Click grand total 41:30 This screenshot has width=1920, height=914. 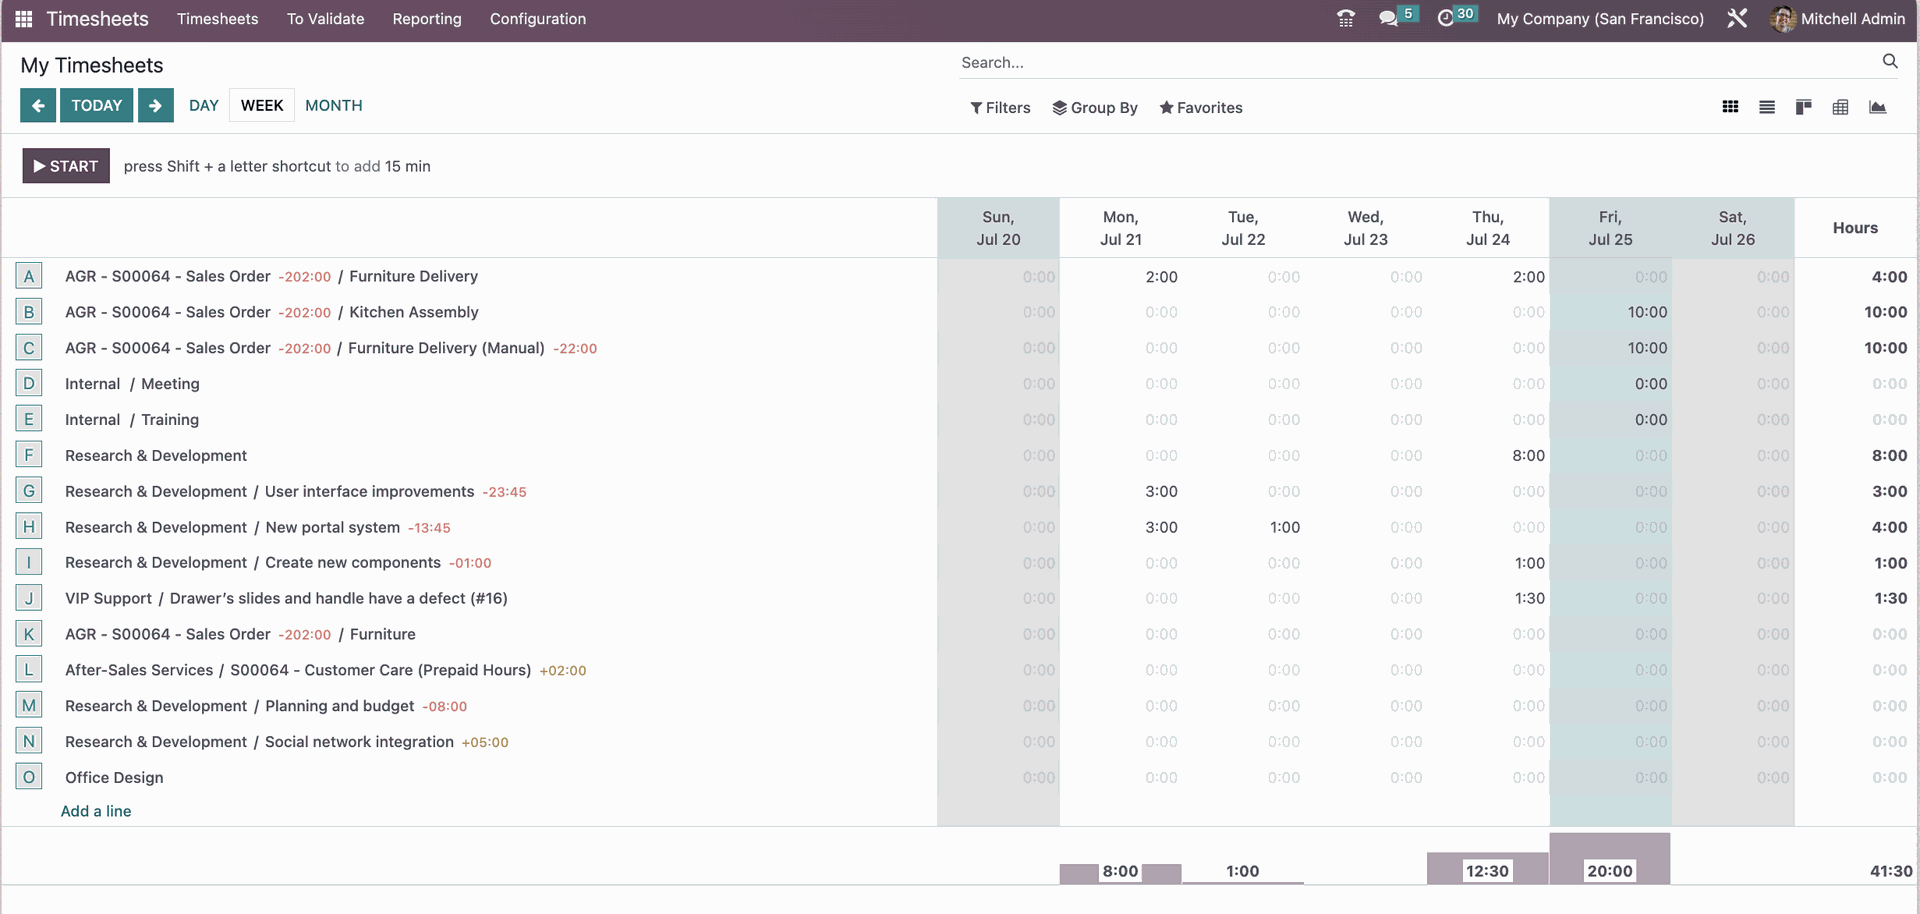click(1891, 871)
